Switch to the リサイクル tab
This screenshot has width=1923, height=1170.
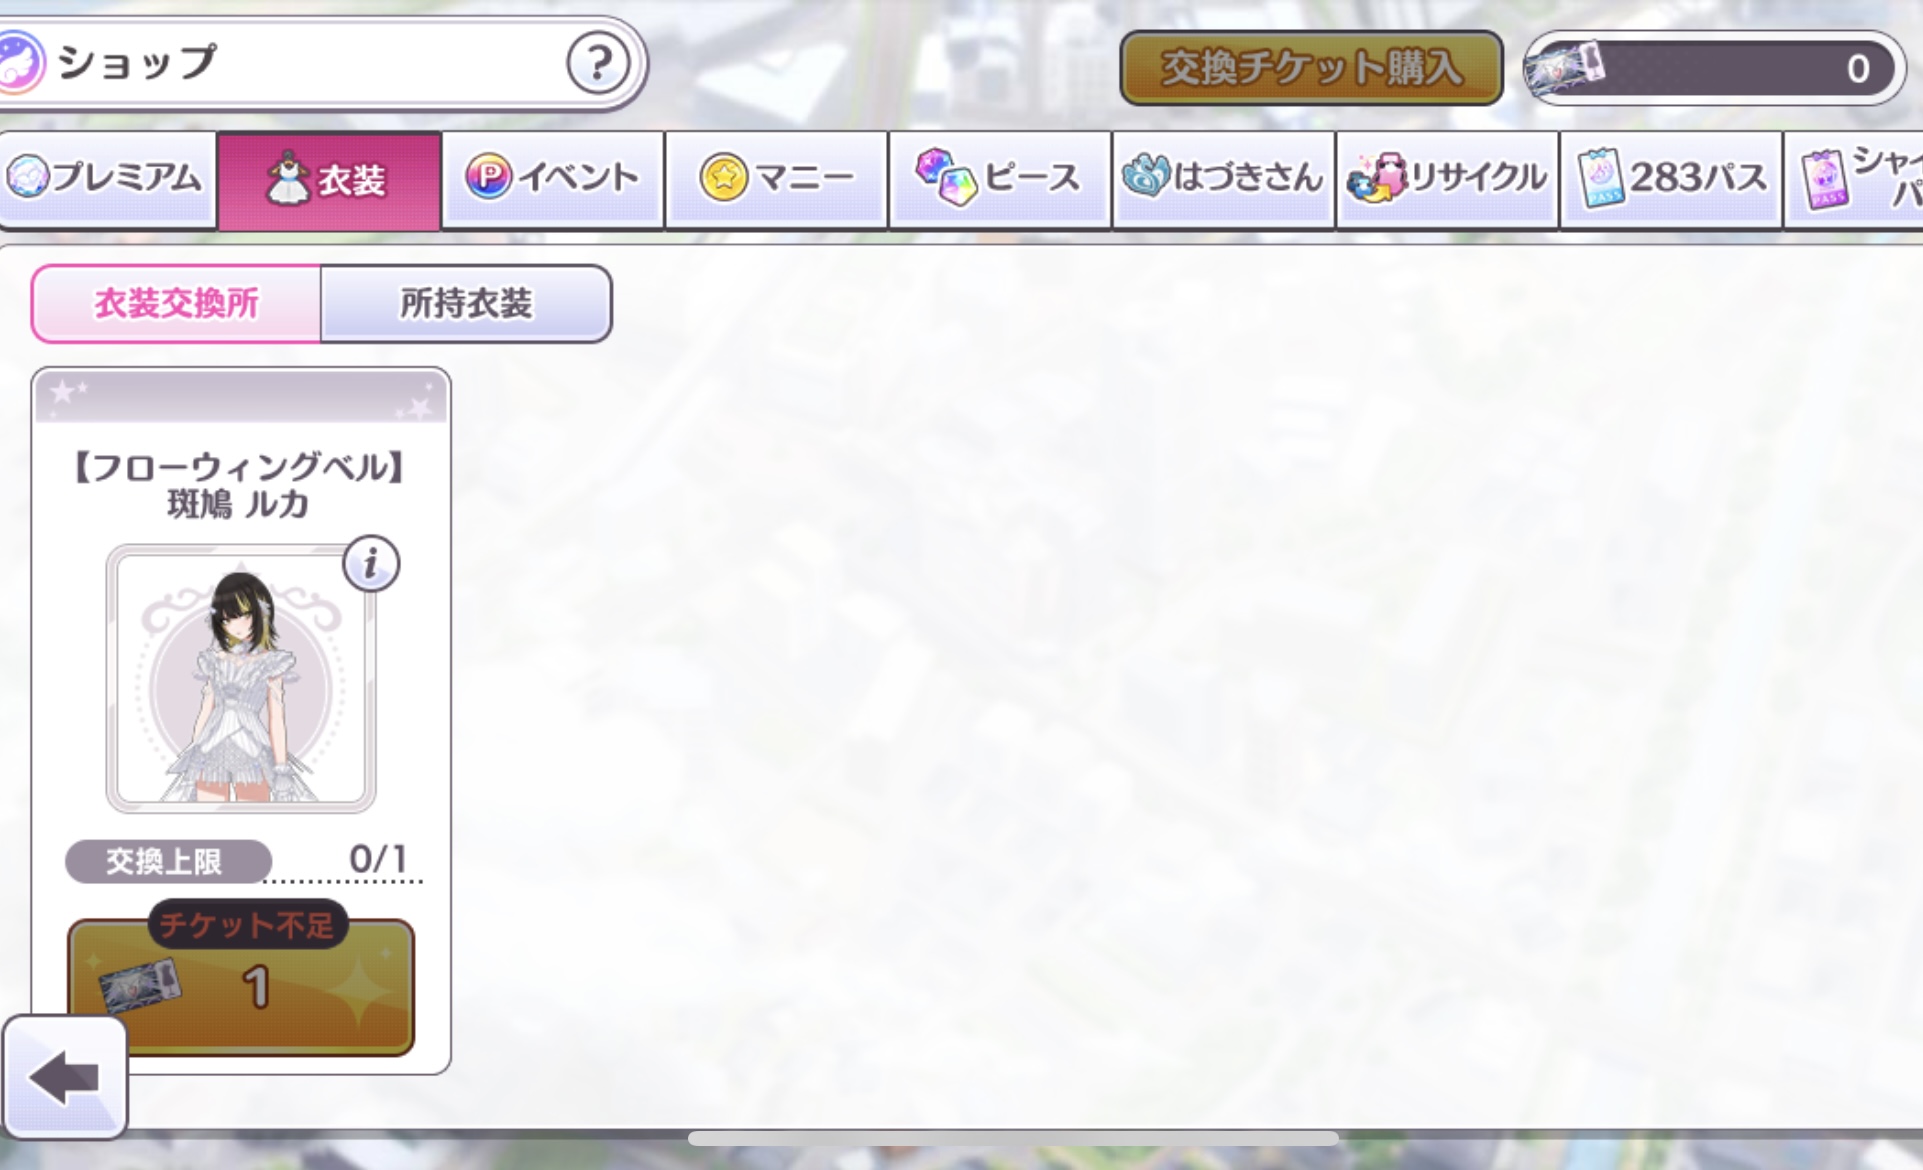click(1448, 179)
